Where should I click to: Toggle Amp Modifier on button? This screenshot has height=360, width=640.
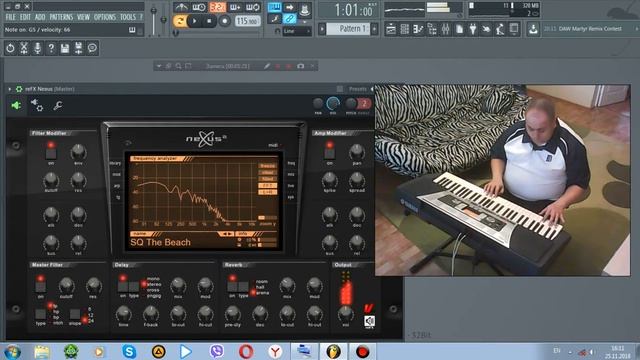coord(329,153)
